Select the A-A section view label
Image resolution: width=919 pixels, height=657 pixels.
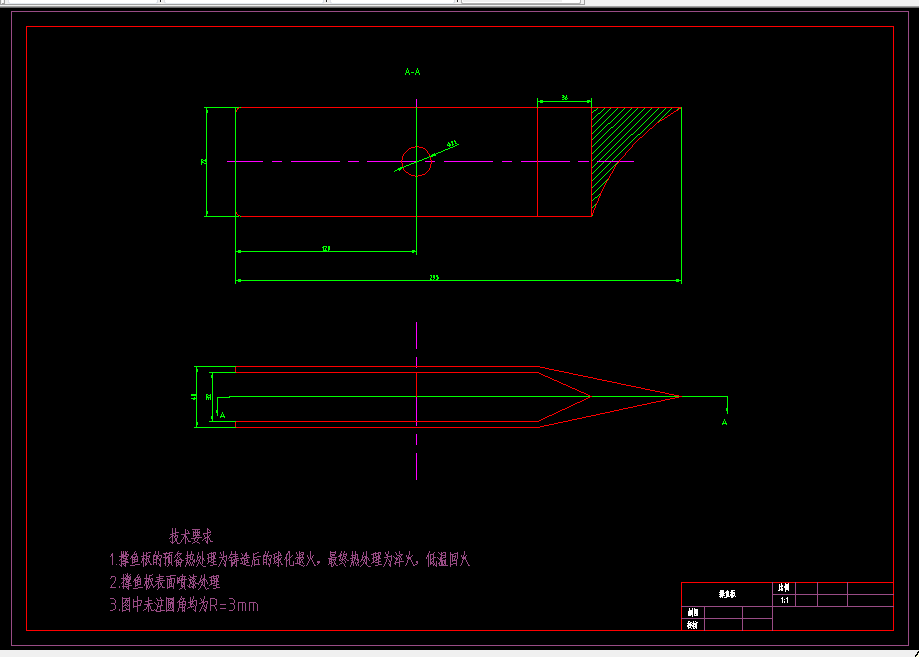[x=413, y=72]
